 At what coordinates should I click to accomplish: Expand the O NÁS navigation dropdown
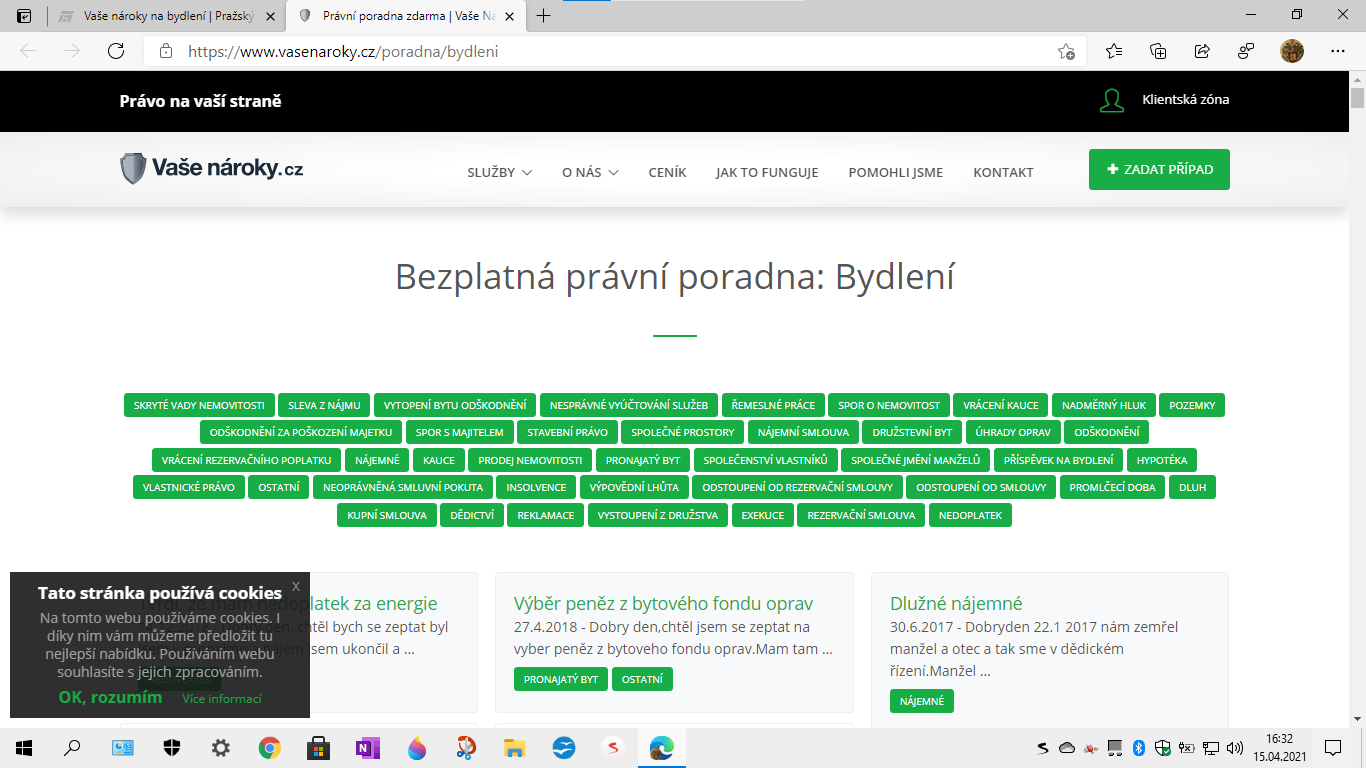(x=588, y=171)
